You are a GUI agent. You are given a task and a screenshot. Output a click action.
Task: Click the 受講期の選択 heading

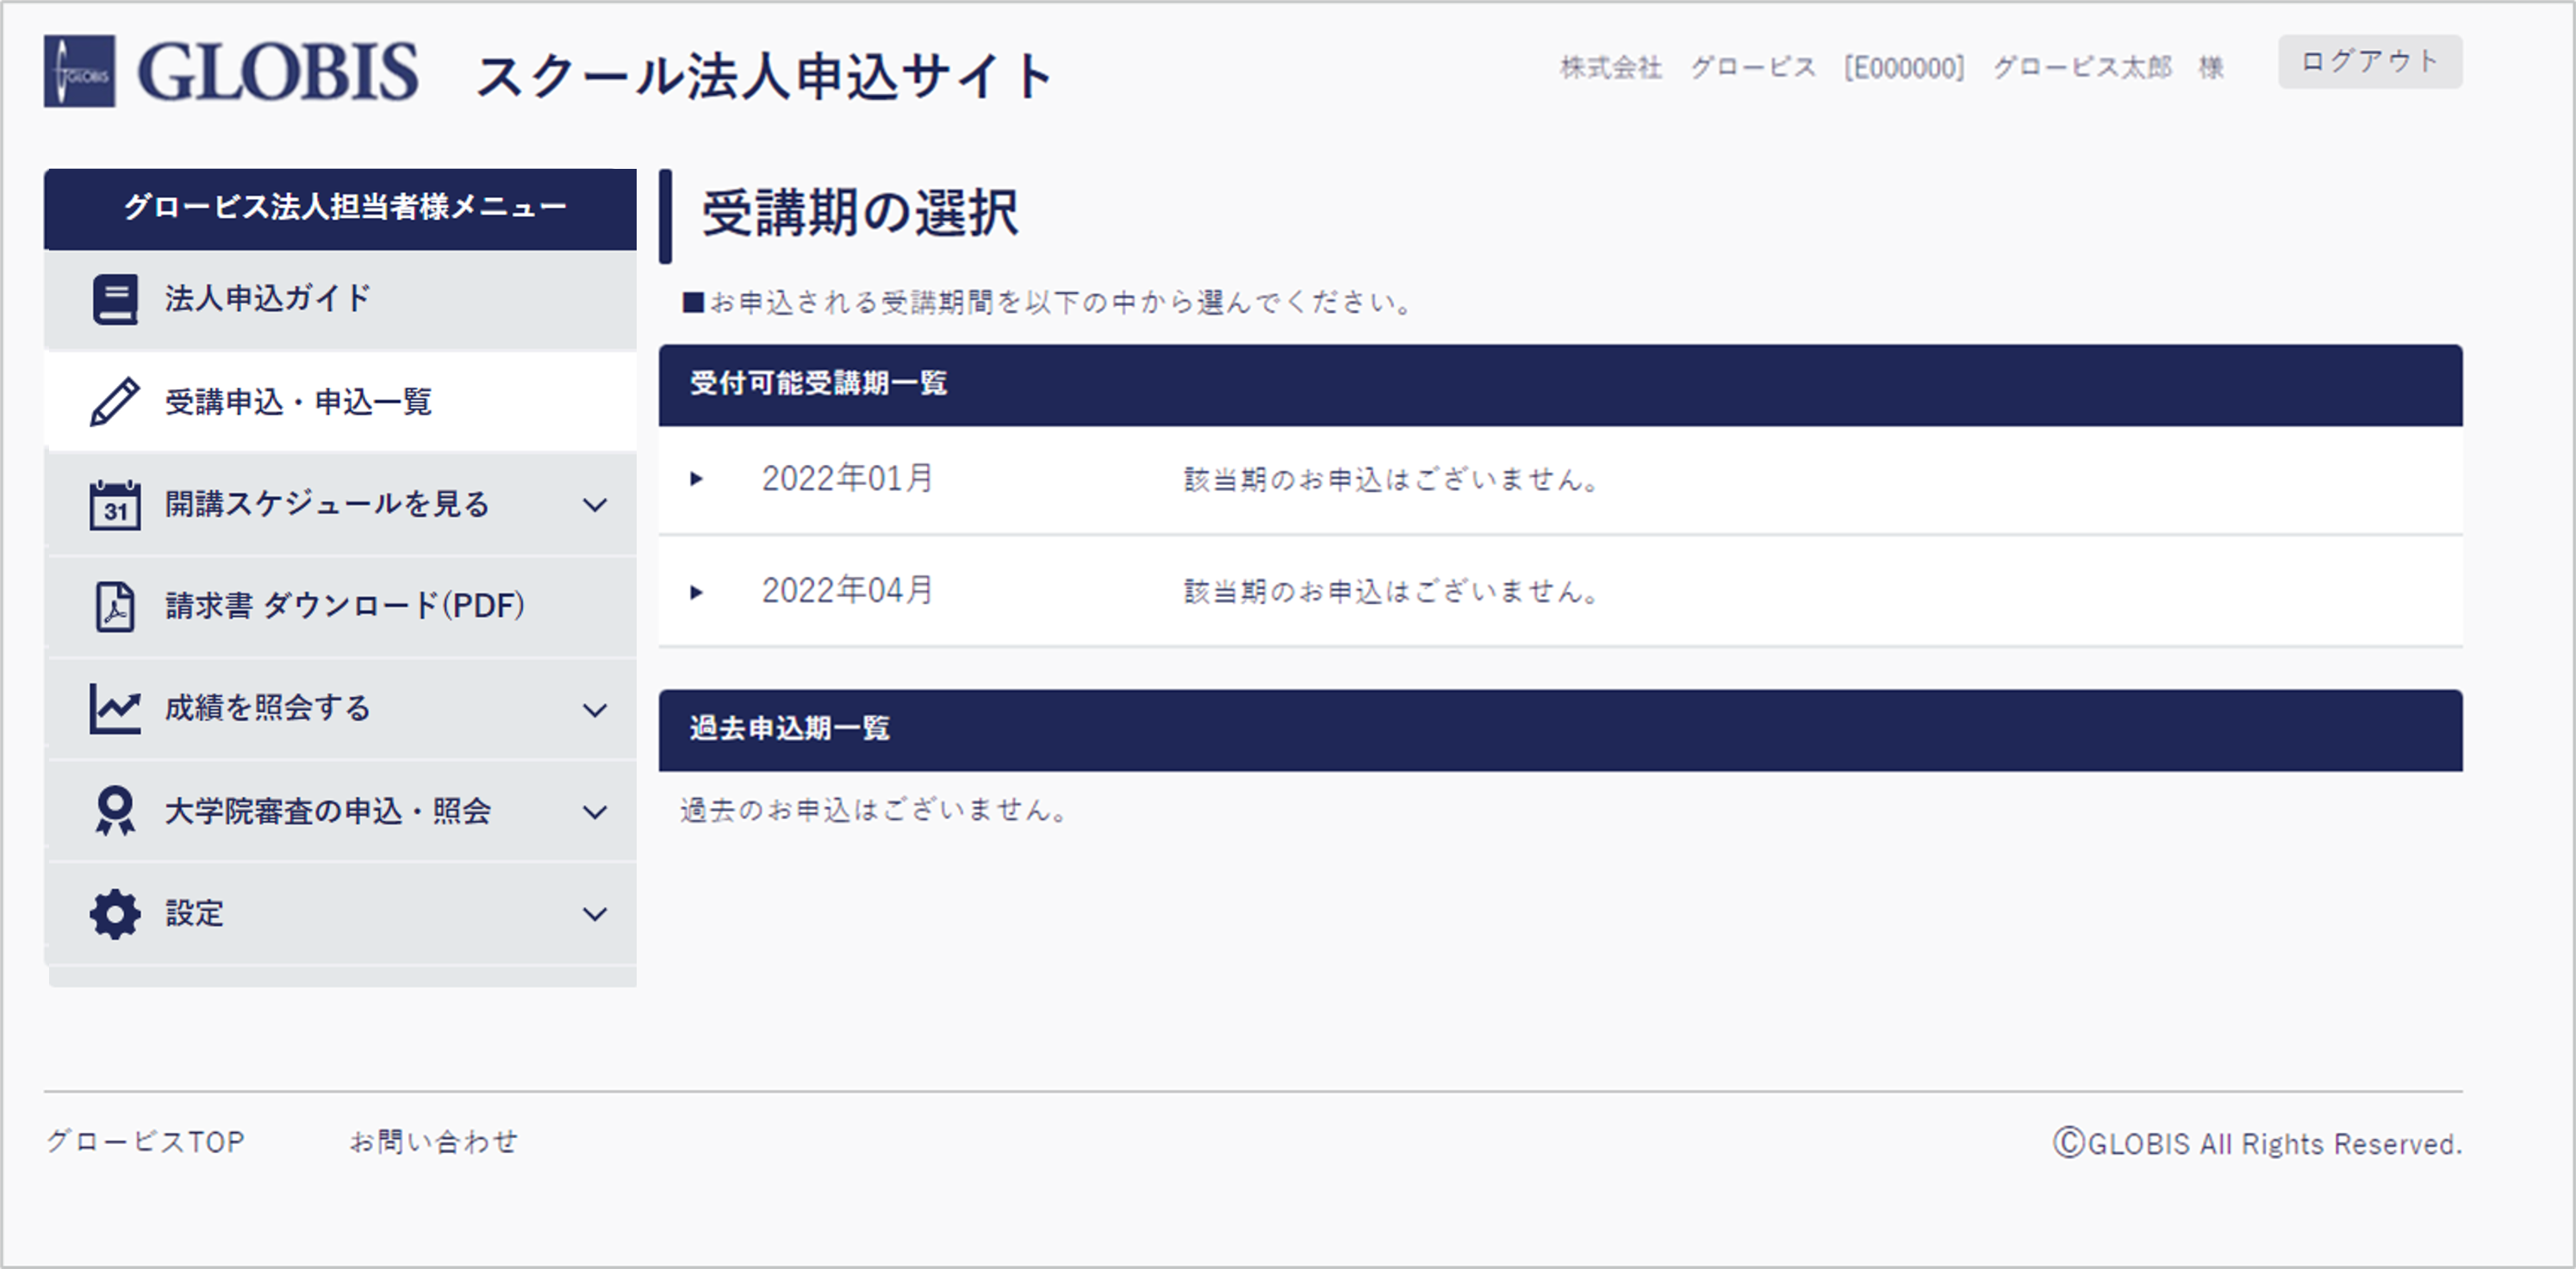click(x=860, y=213)
